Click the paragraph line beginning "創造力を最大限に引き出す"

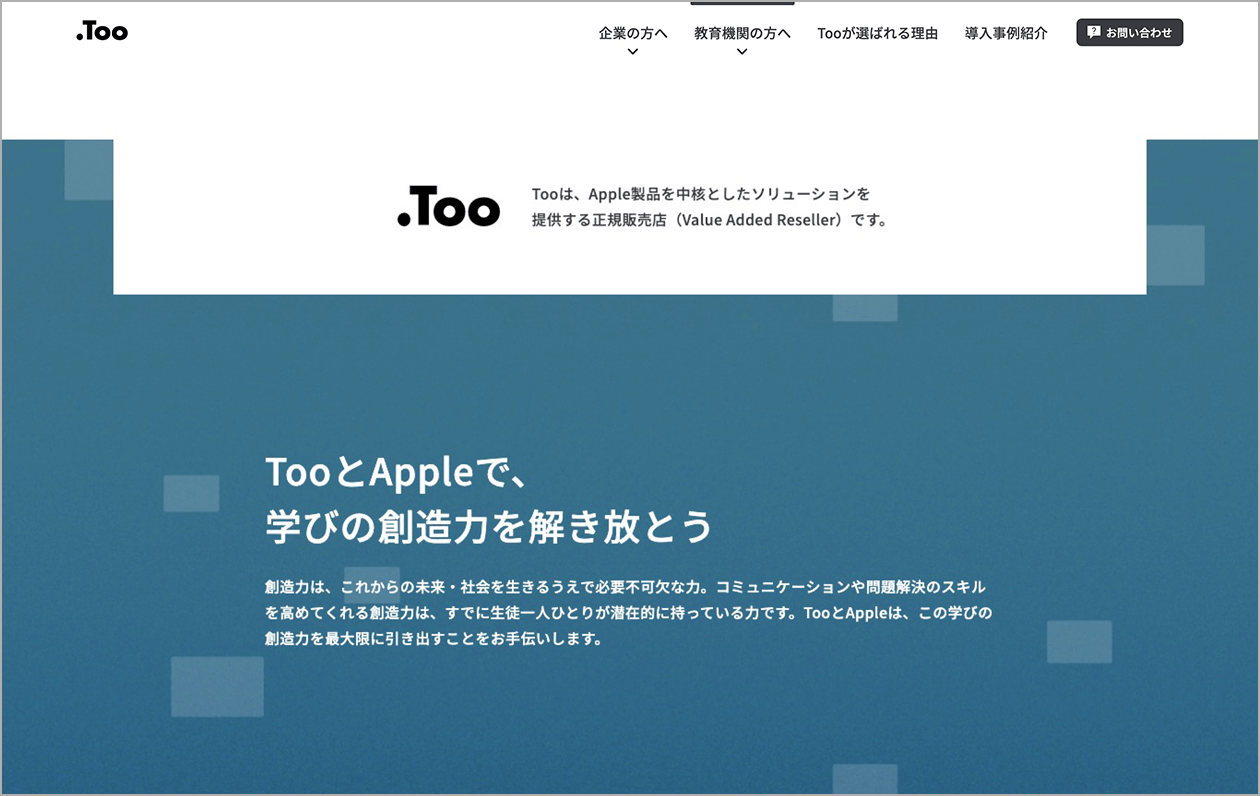pos(434,638)
